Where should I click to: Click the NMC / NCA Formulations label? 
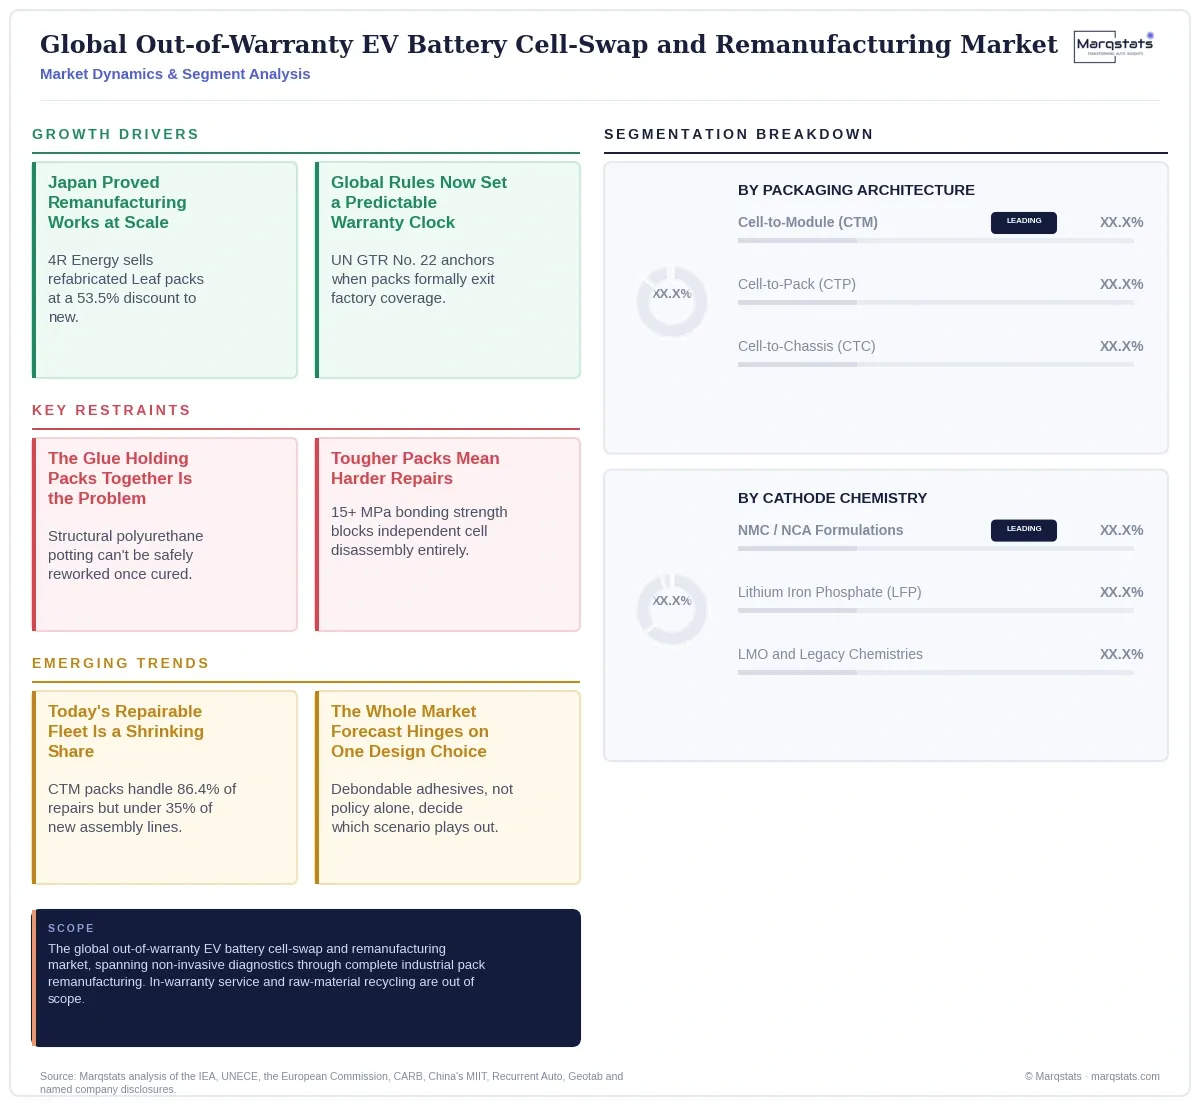pyautogui.click(x=820, y=530)
